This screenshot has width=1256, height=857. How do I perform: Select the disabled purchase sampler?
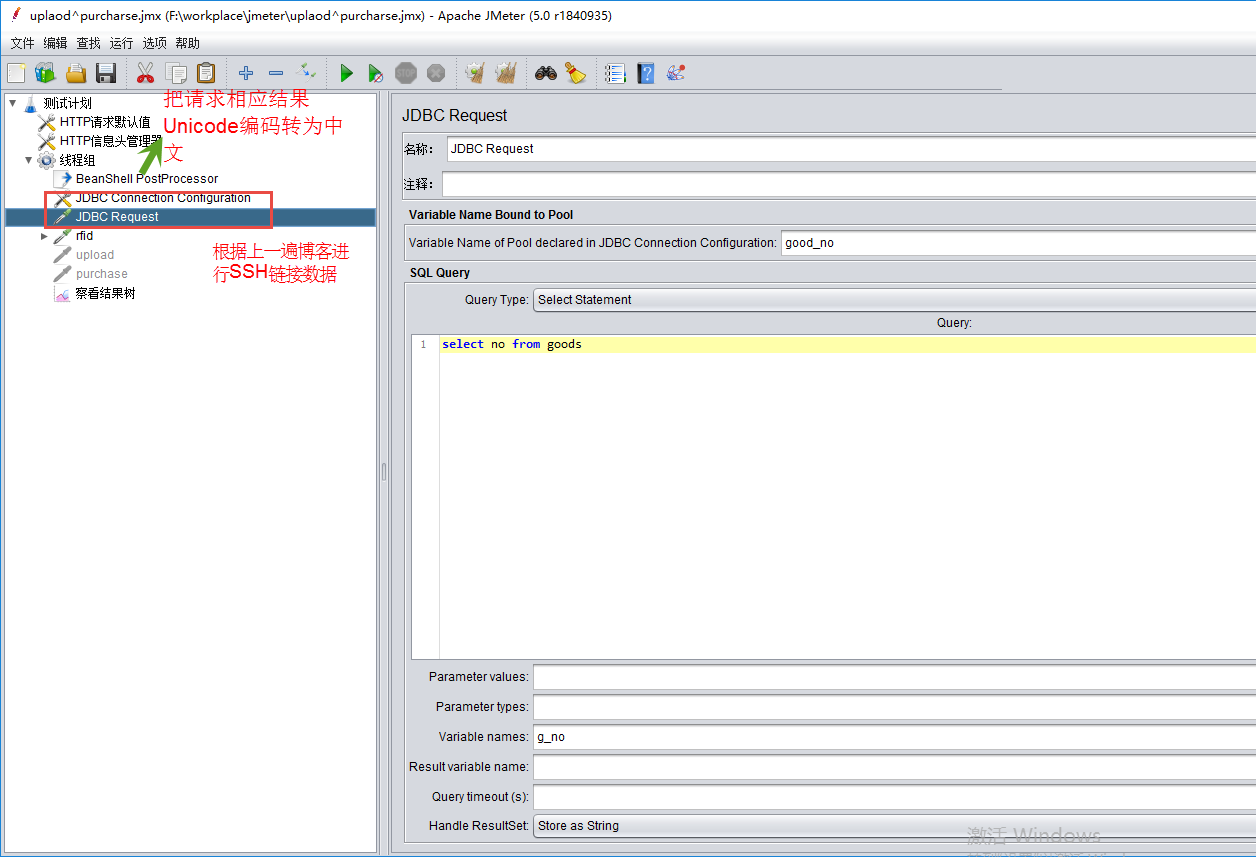(x=102, y=274)
